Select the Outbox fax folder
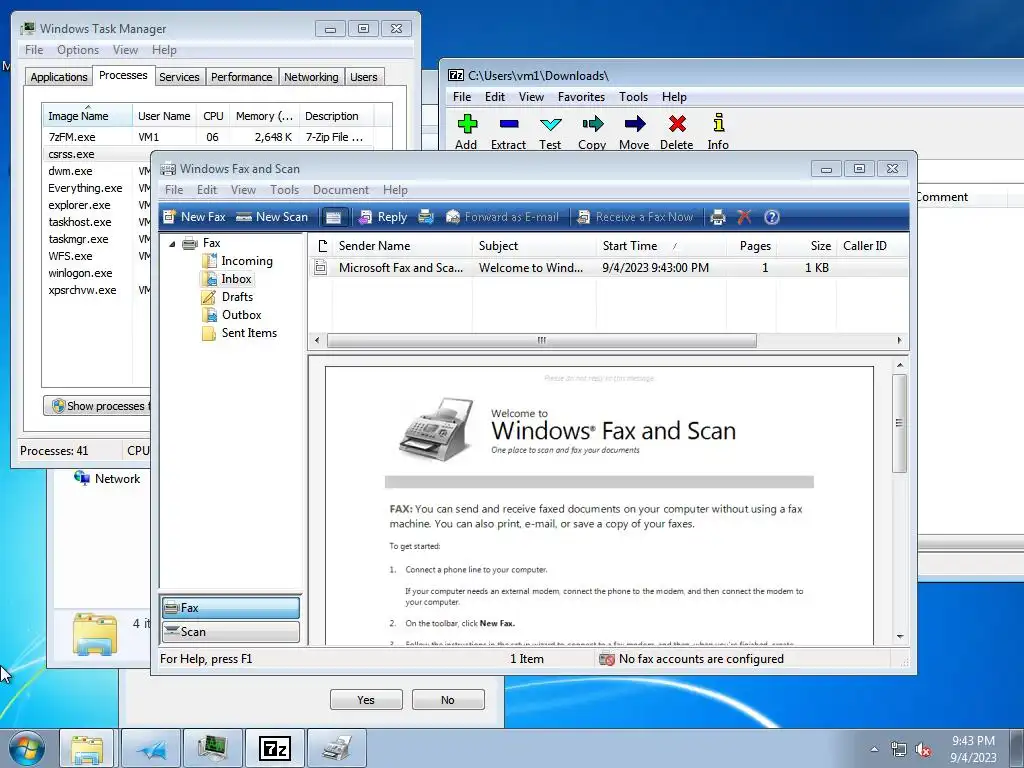 click(x=232, y=315)
